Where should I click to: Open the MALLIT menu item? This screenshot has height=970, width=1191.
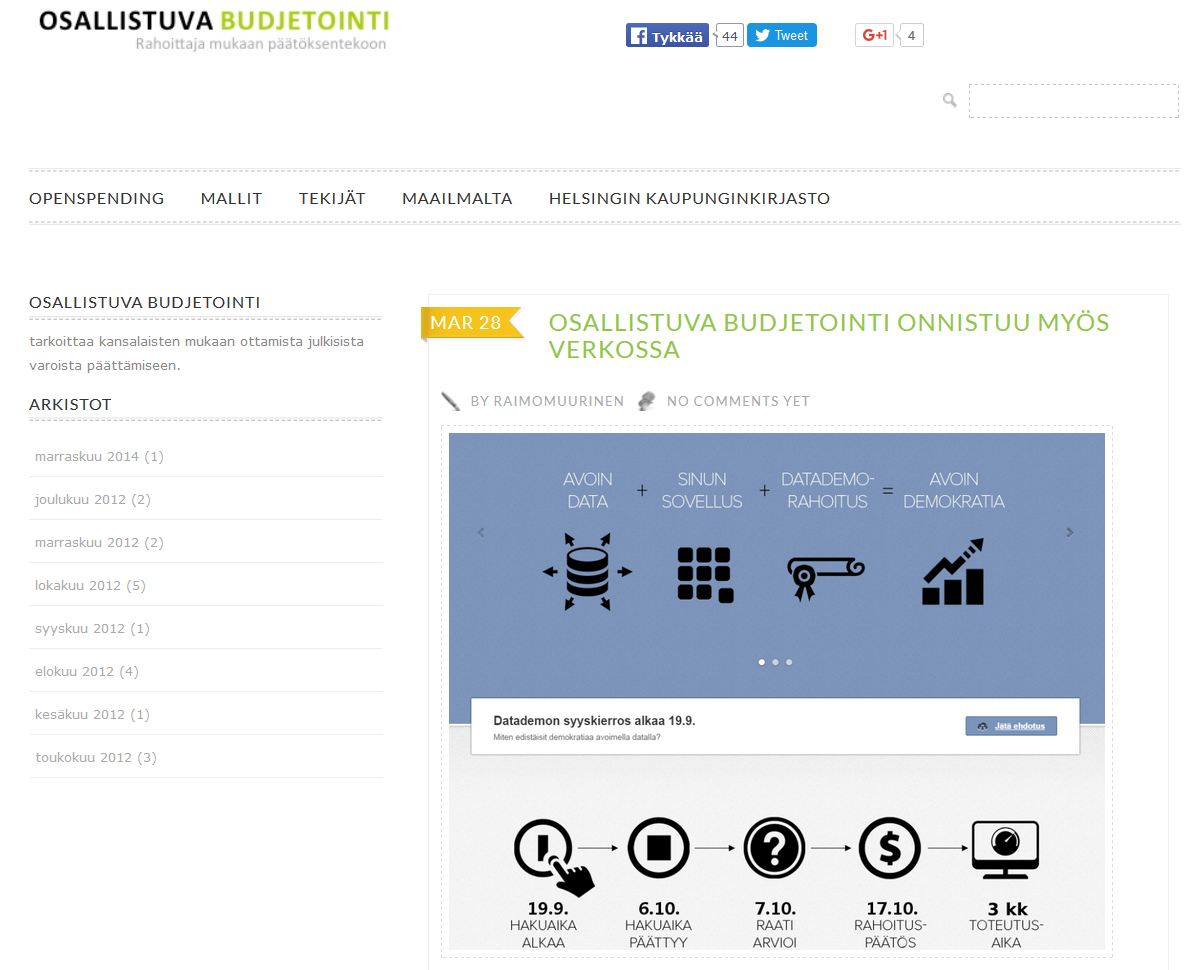click(x=231, y=198)
